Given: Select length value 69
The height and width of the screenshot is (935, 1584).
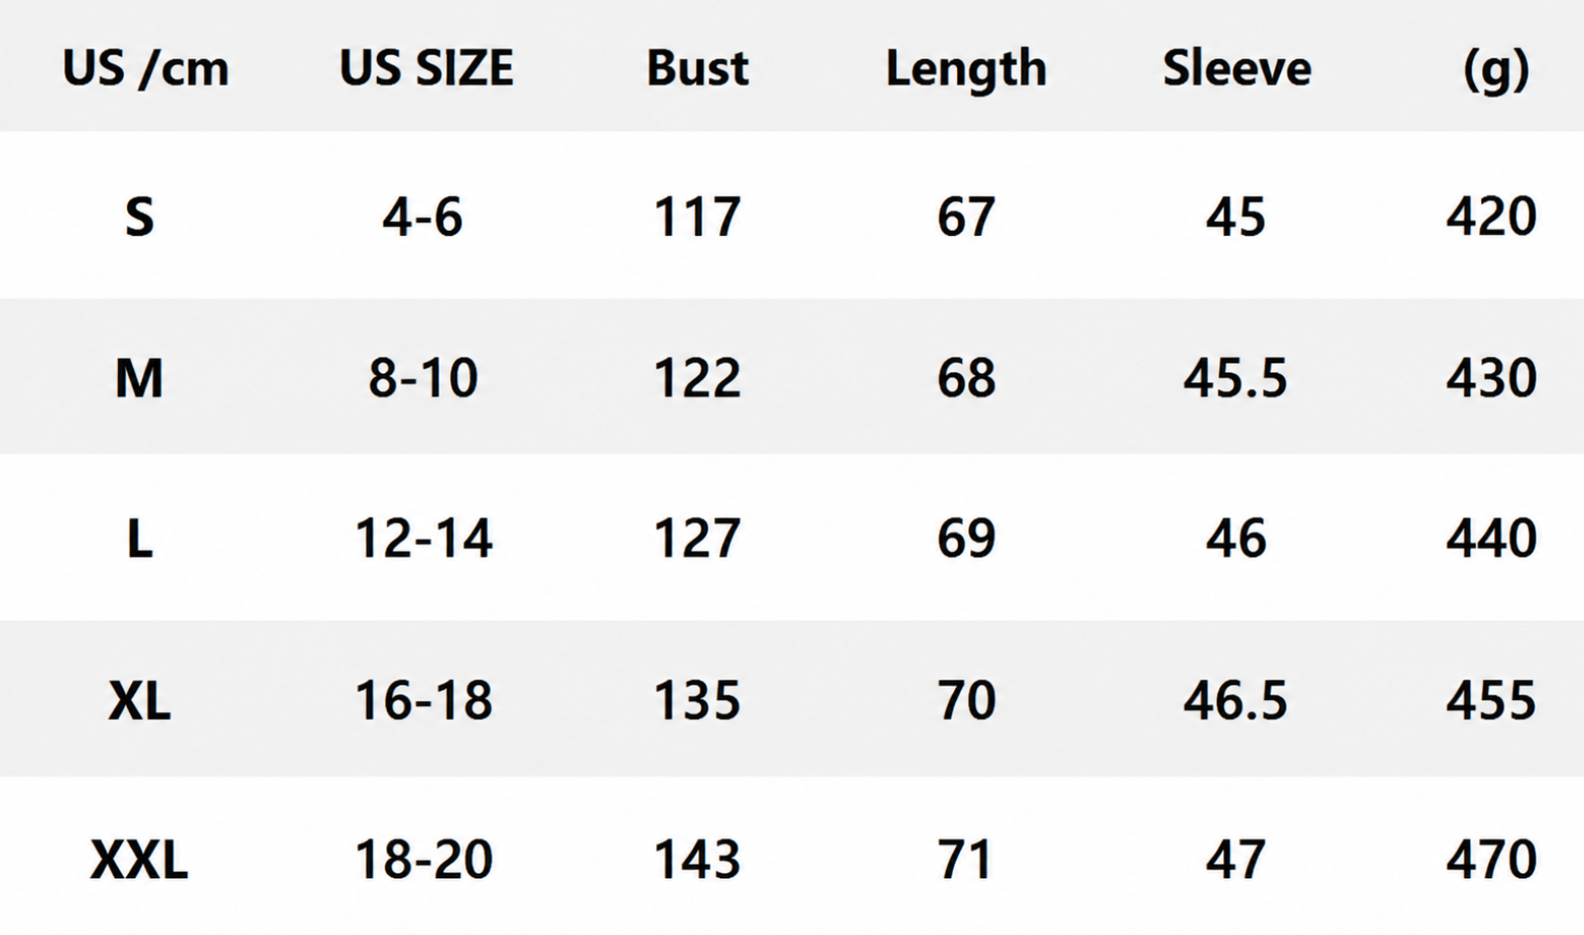Looking at the screenshot, I should pyautogui.click(x=966, y=539).
